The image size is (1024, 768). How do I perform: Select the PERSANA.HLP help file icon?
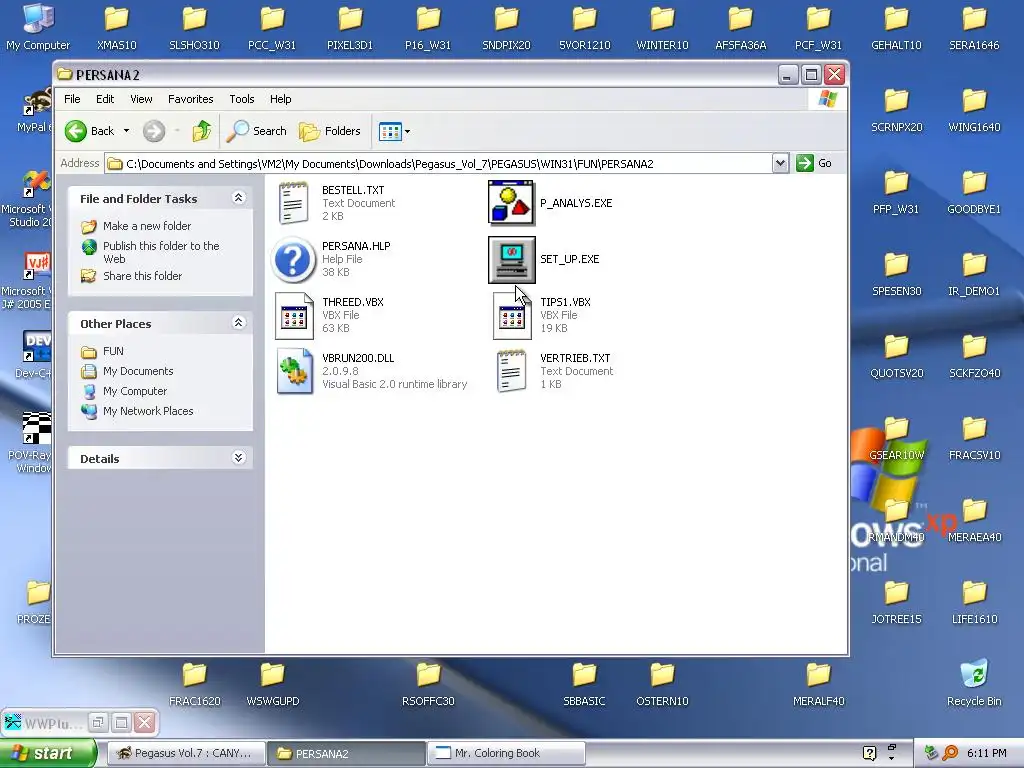[293, 259]
